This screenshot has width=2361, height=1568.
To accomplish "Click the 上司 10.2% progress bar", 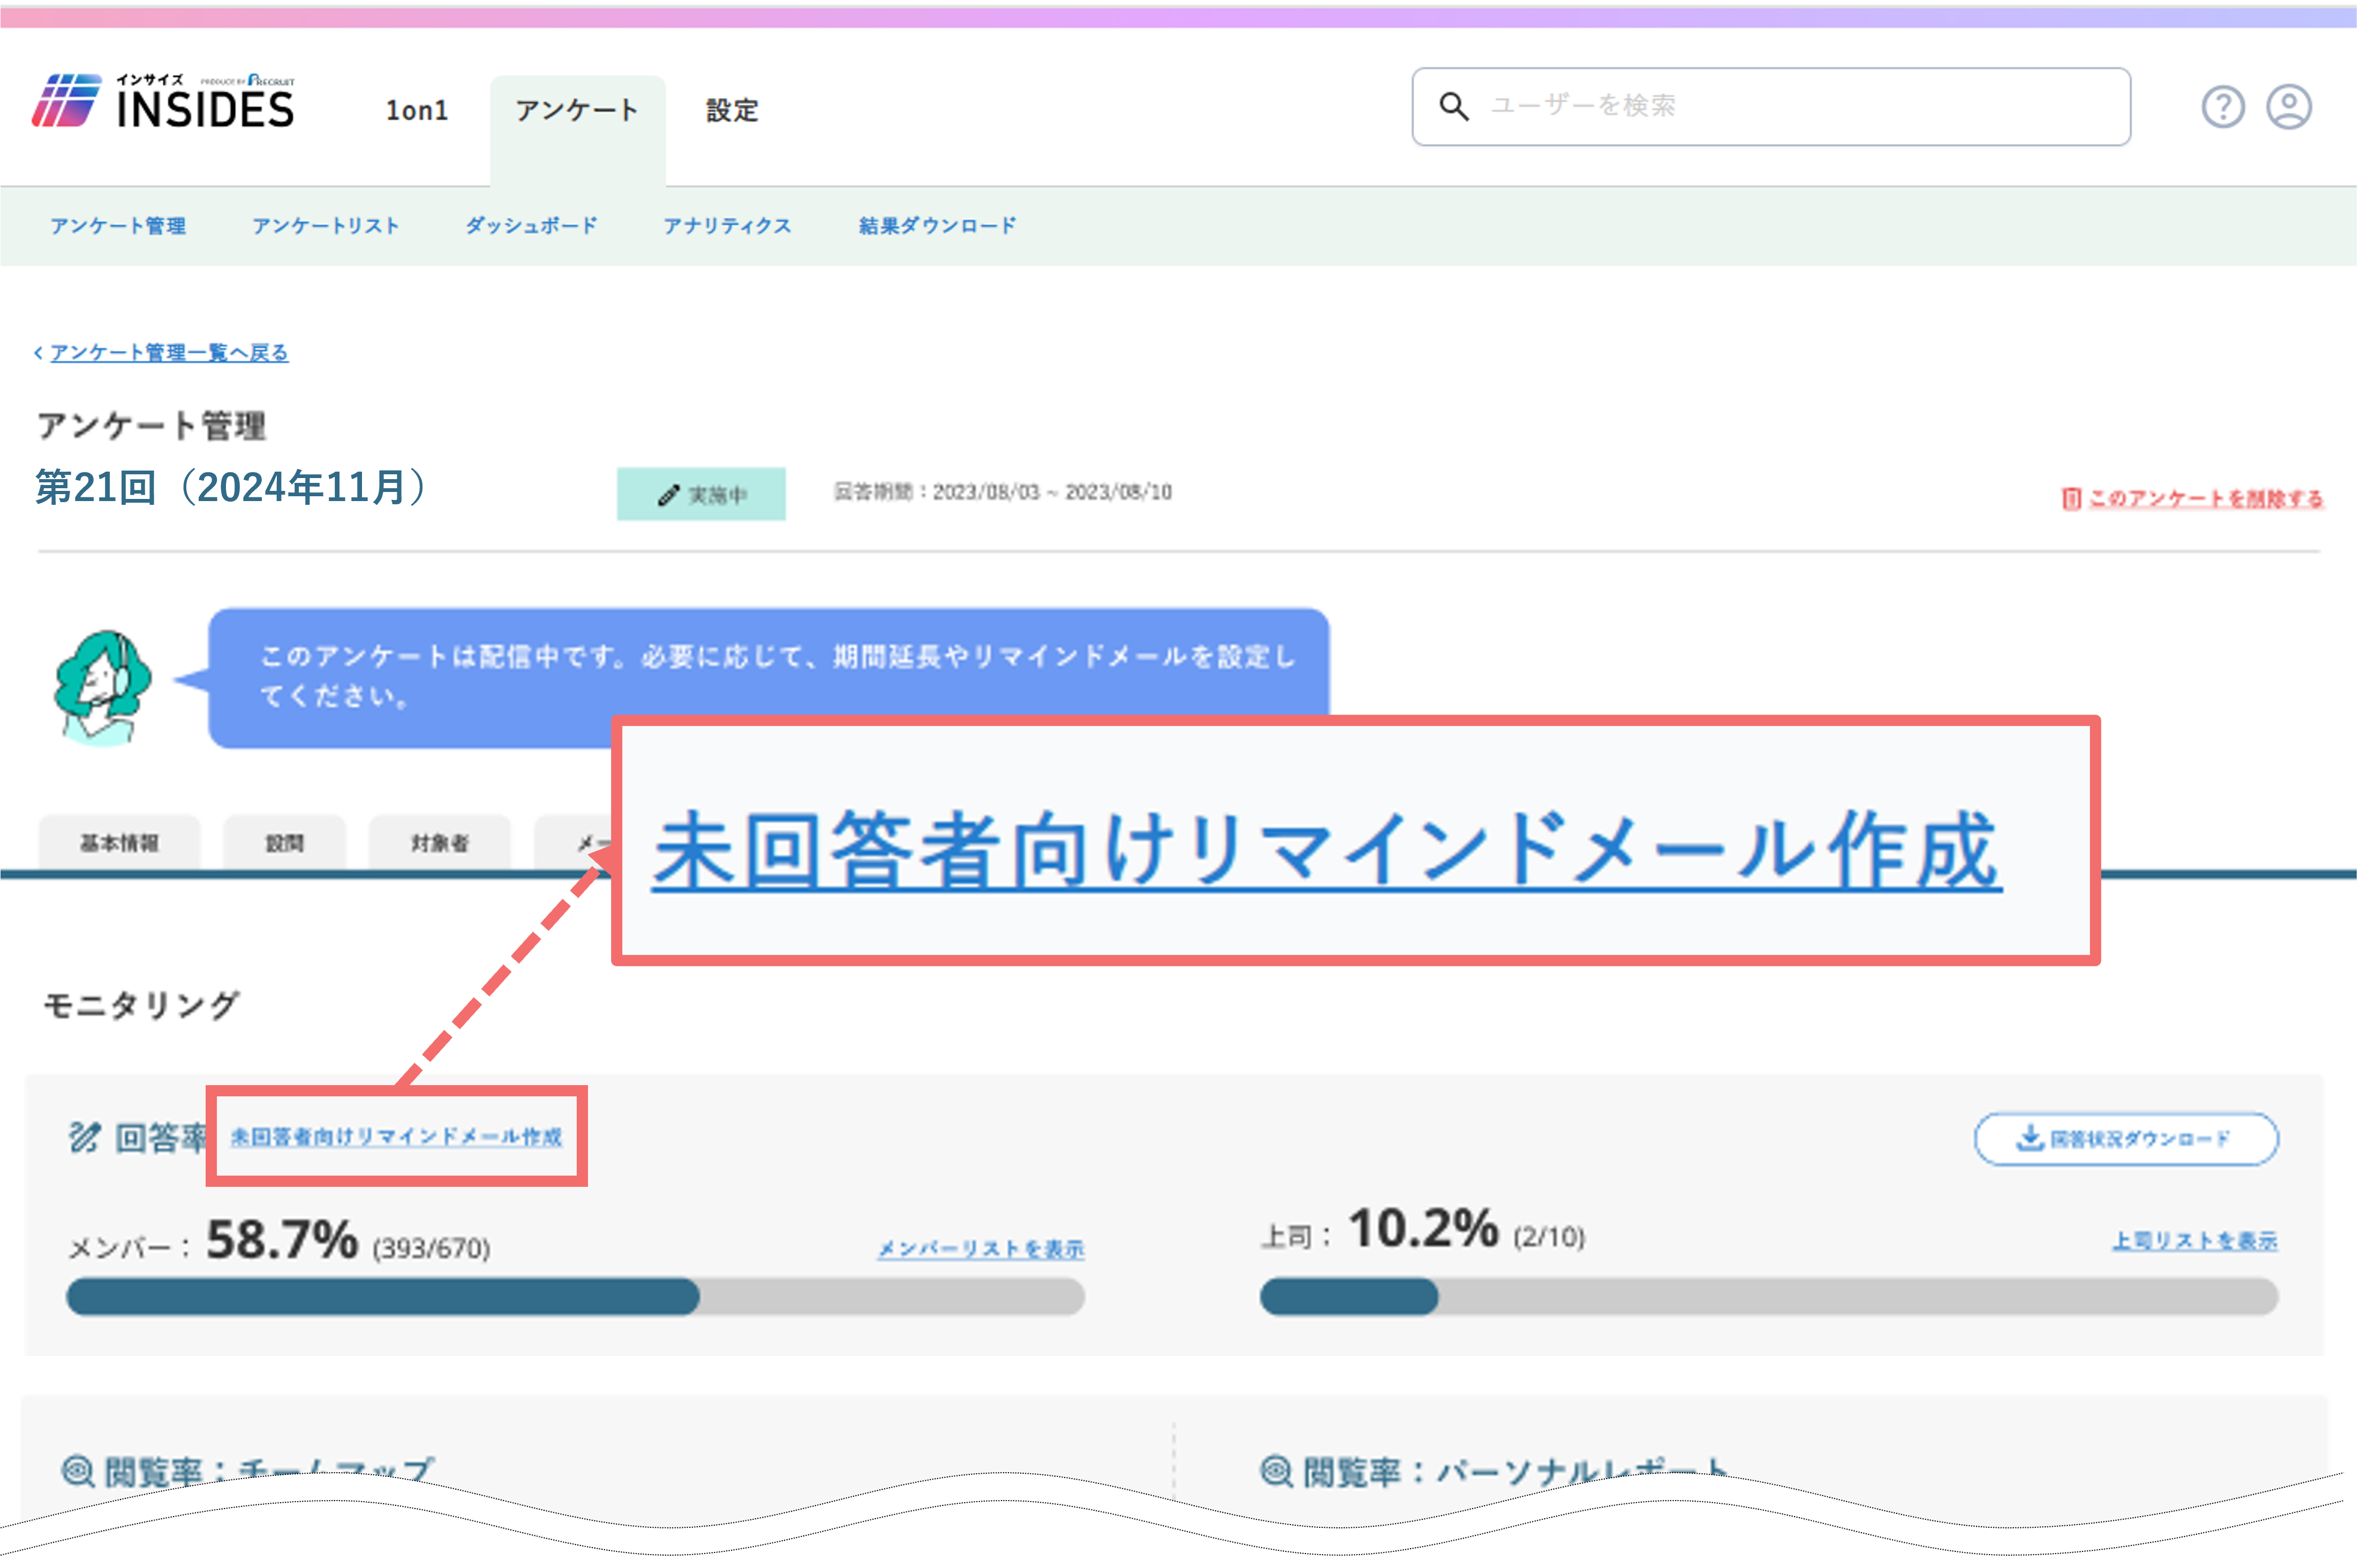I will [1768, 1297].
